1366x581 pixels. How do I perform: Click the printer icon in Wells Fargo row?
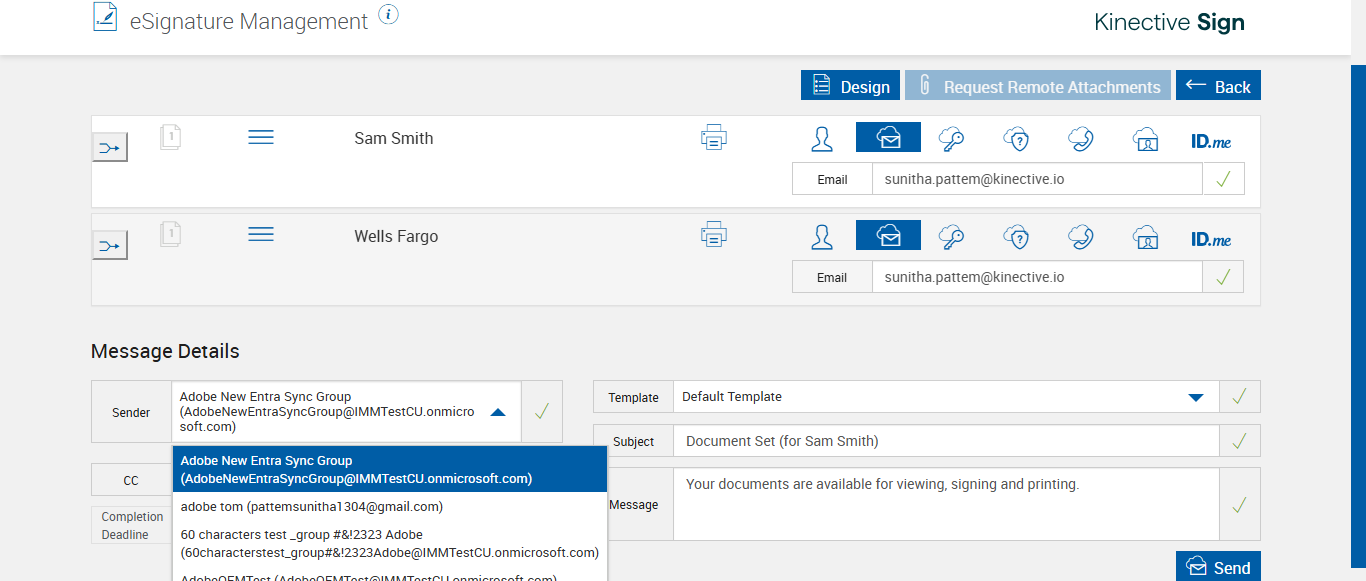click(x=714, y=236)
